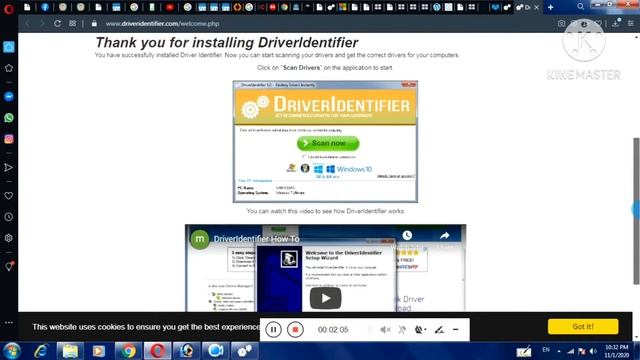Image resolution: width=640 pixels, height=360 pixels.
Task: Open history clock icon in sidebar
Action: coord(9,217)
